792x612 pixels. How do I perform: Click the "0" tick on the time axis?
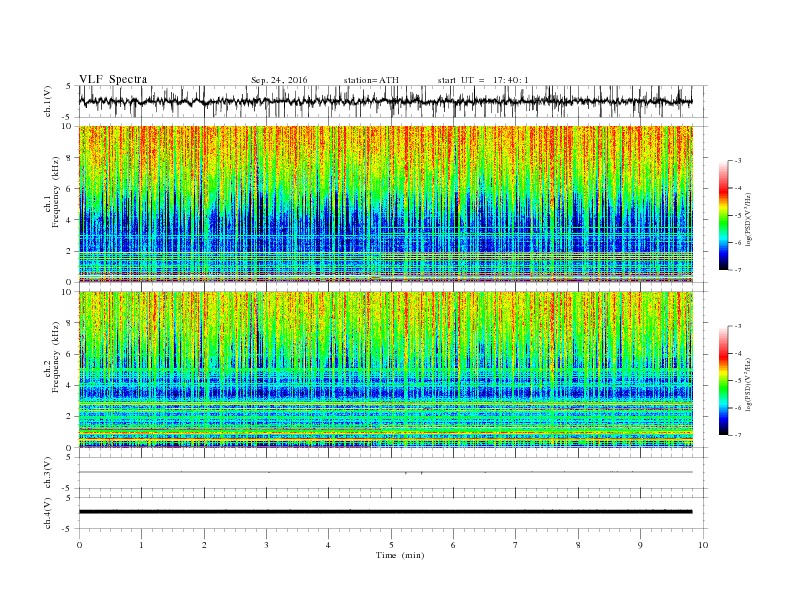[x=79, y=545]
